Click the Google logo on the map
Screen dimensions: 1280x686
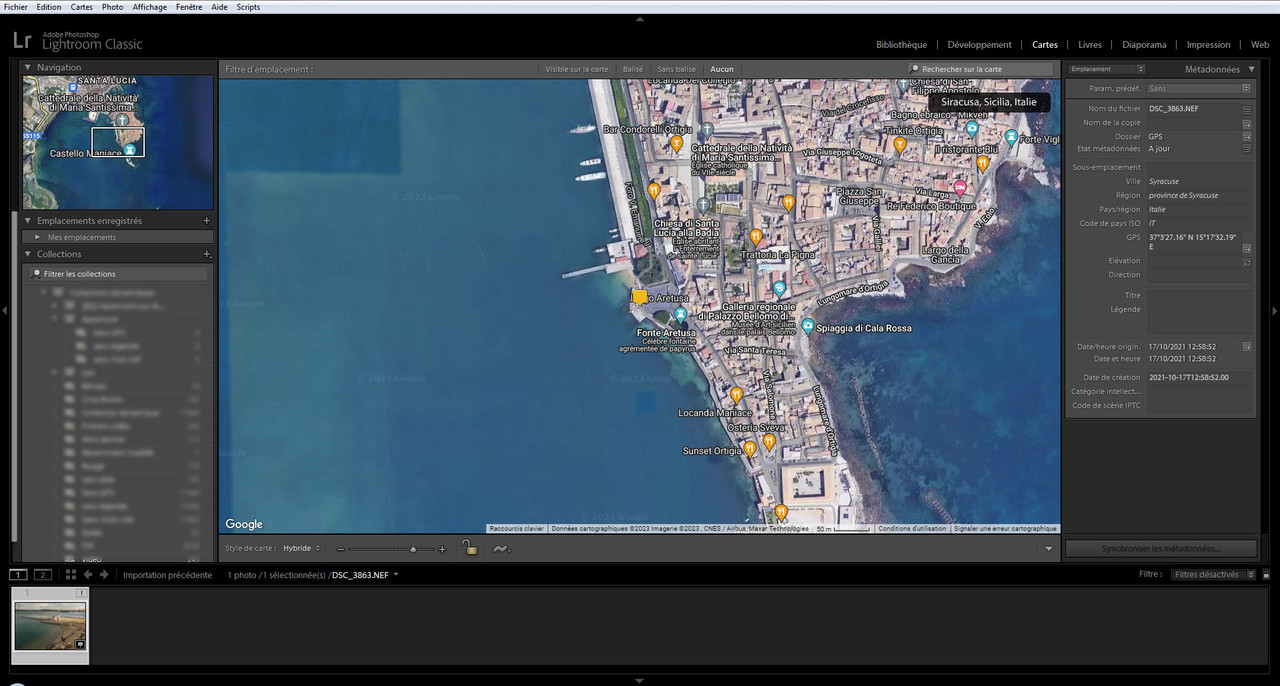(x=244, y=524)
